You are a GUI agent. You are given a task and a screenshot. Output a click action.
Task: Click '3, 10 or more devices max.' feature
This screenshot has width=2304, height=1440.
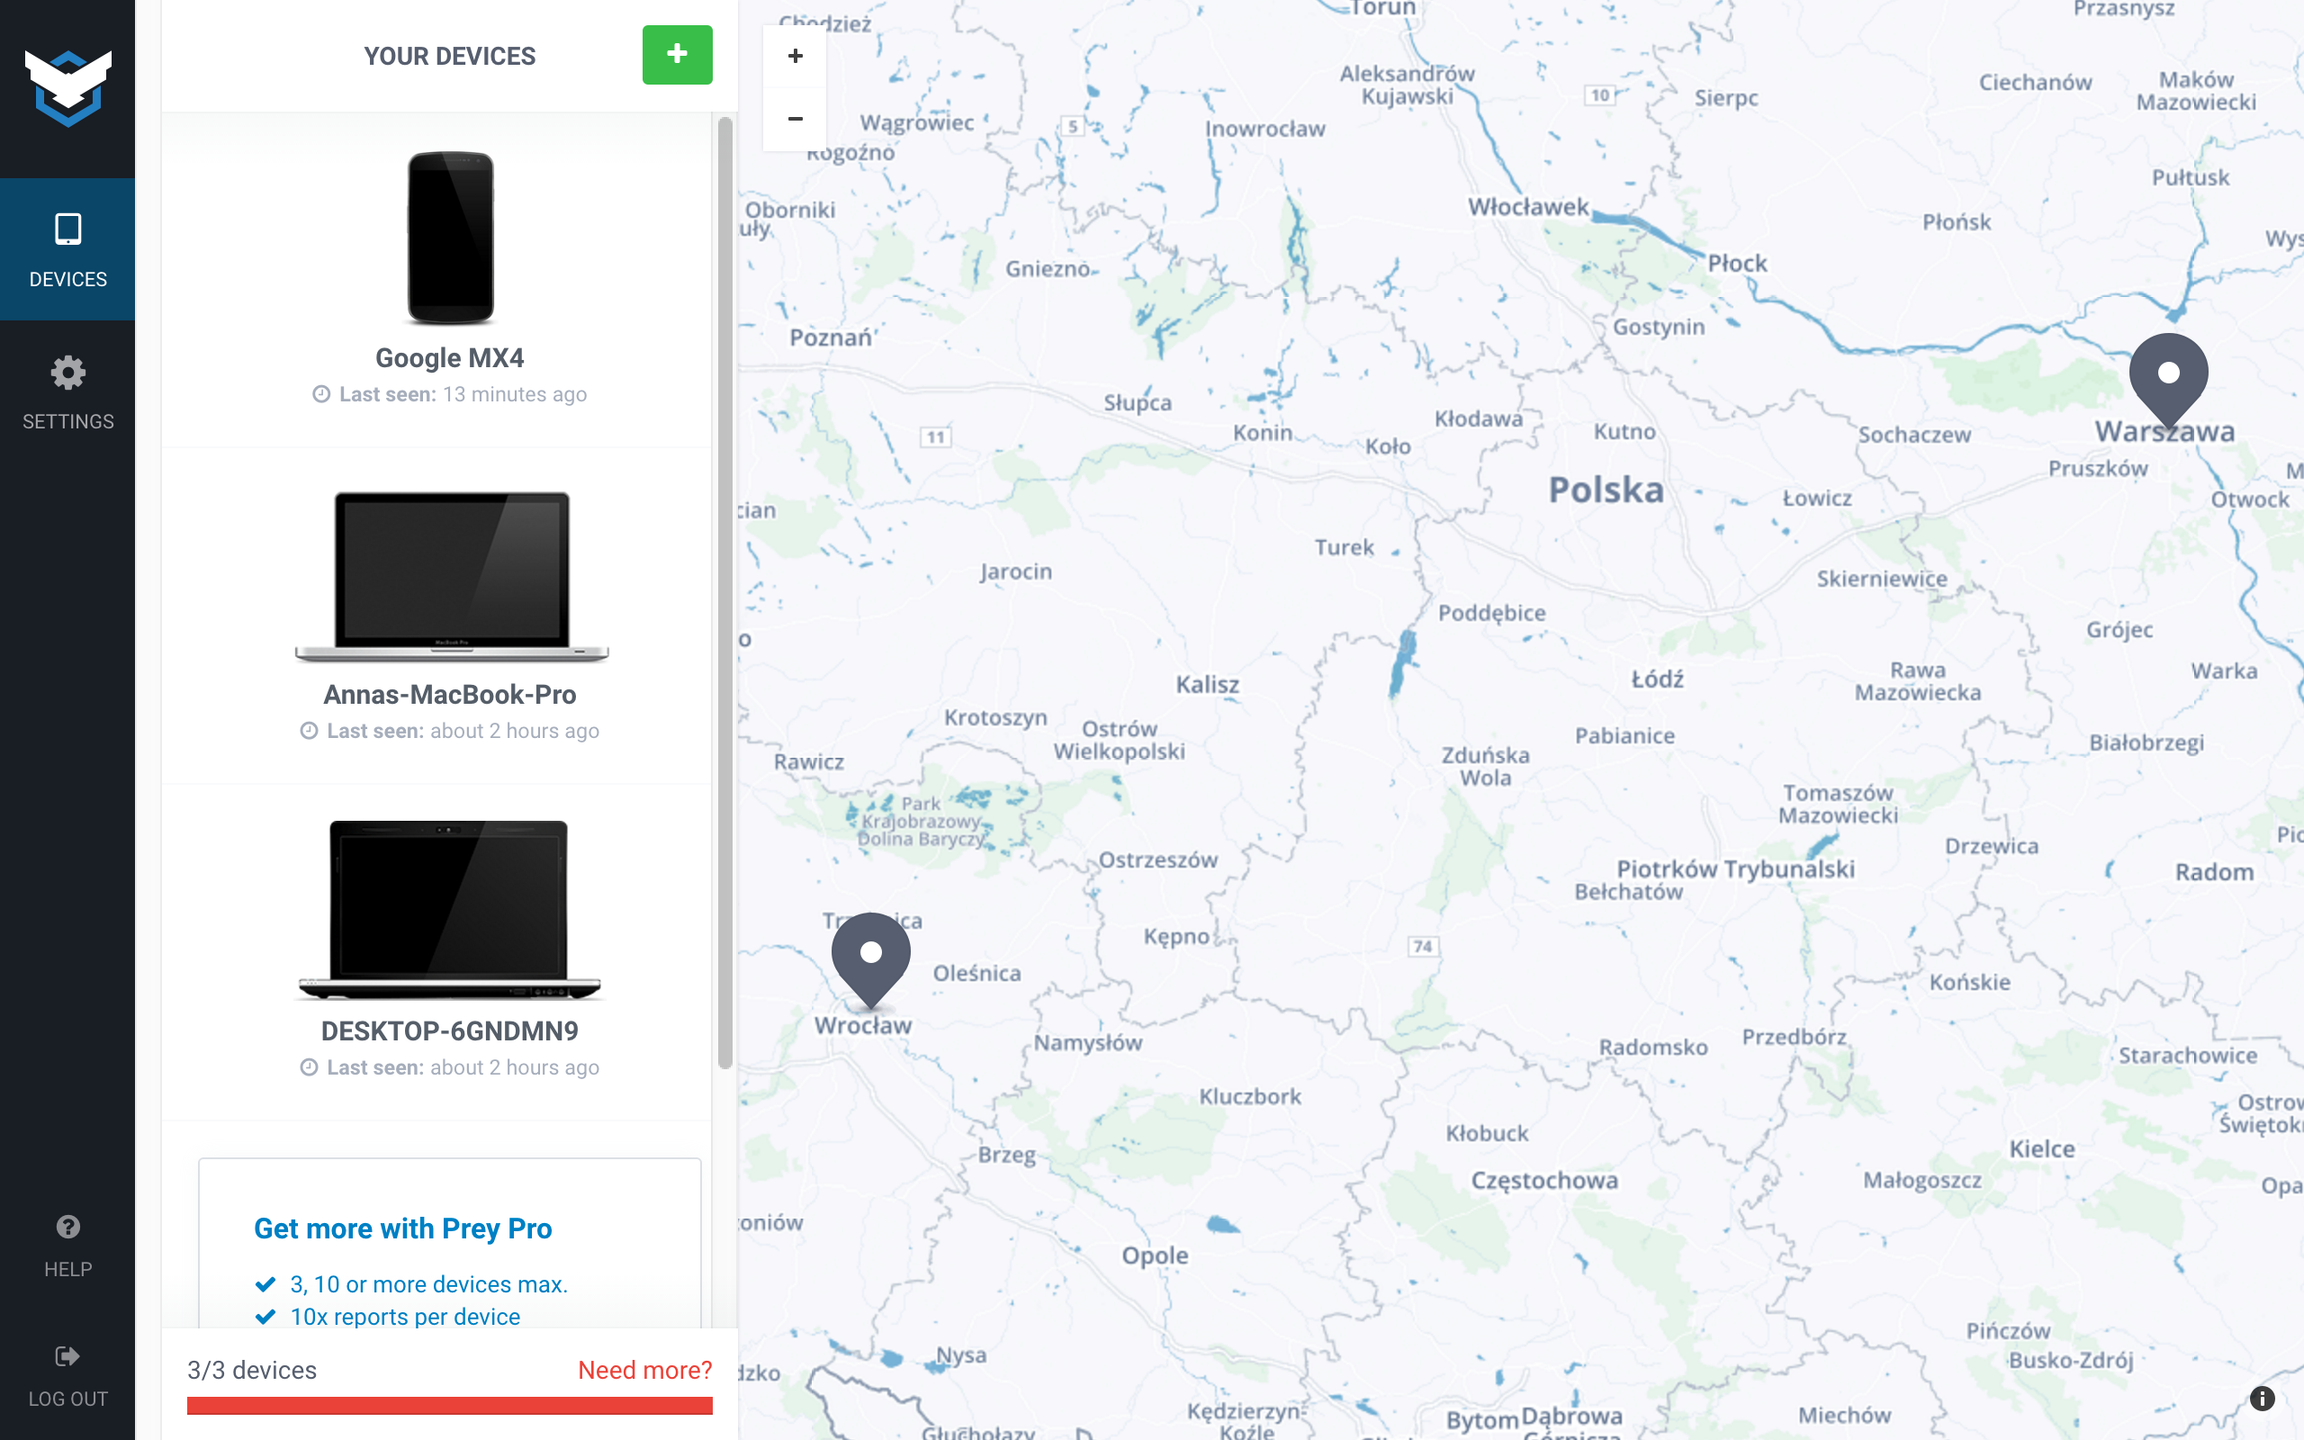(429, 1284)
